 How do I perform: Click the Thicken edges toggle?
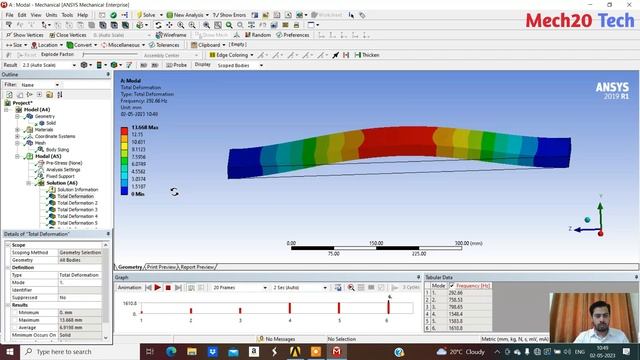coord(367,55)
